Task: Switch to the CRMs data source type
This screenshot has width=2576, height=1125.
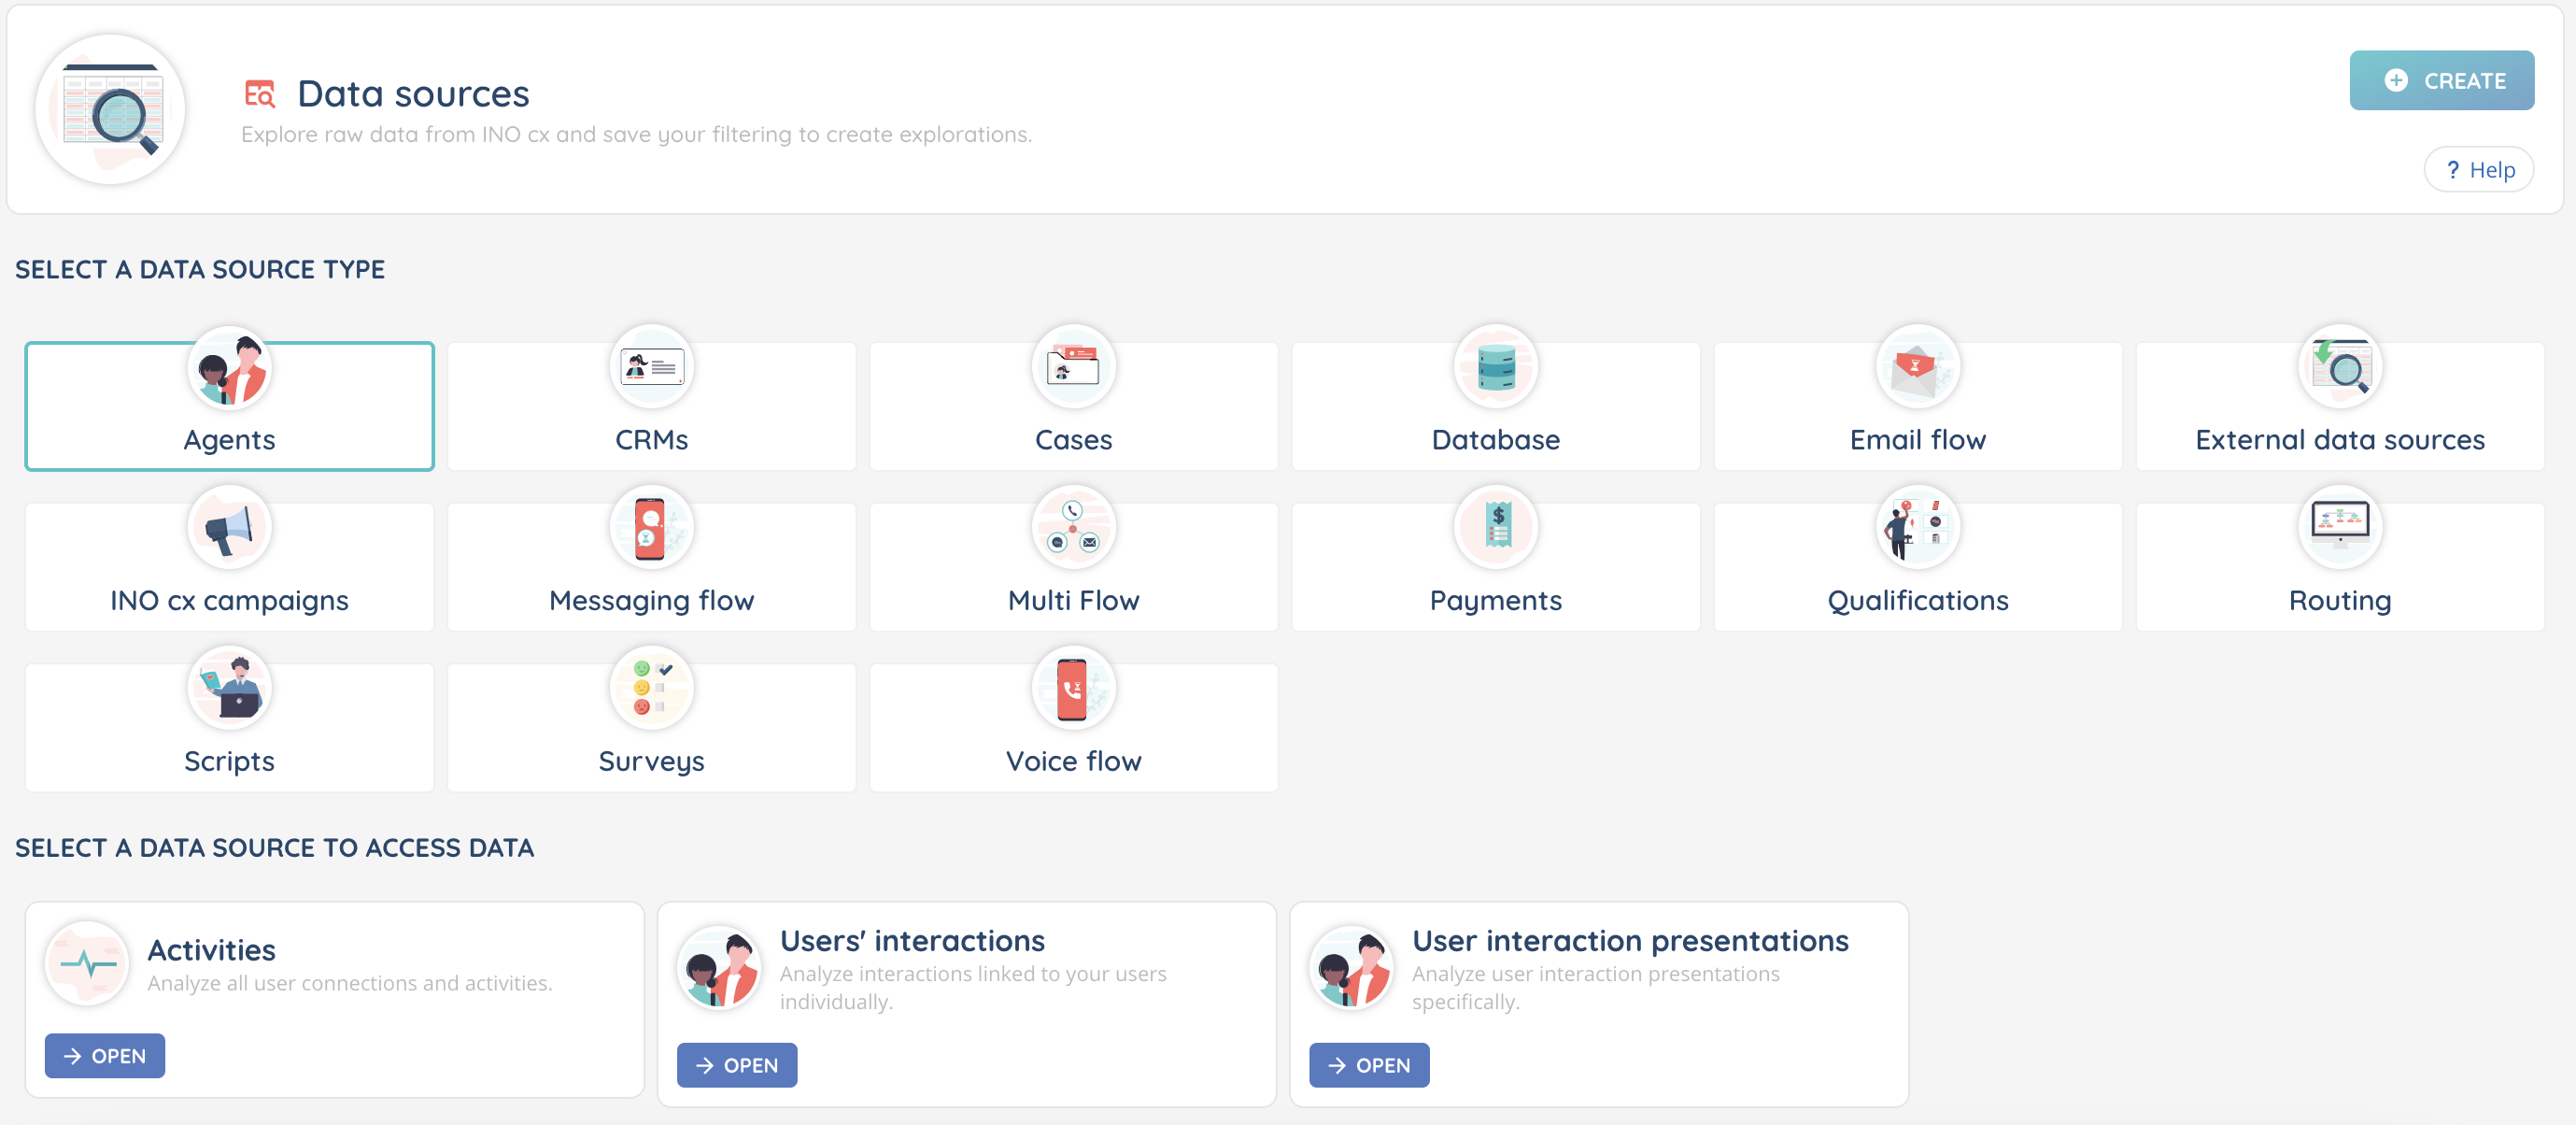Action: pos(651,439)
